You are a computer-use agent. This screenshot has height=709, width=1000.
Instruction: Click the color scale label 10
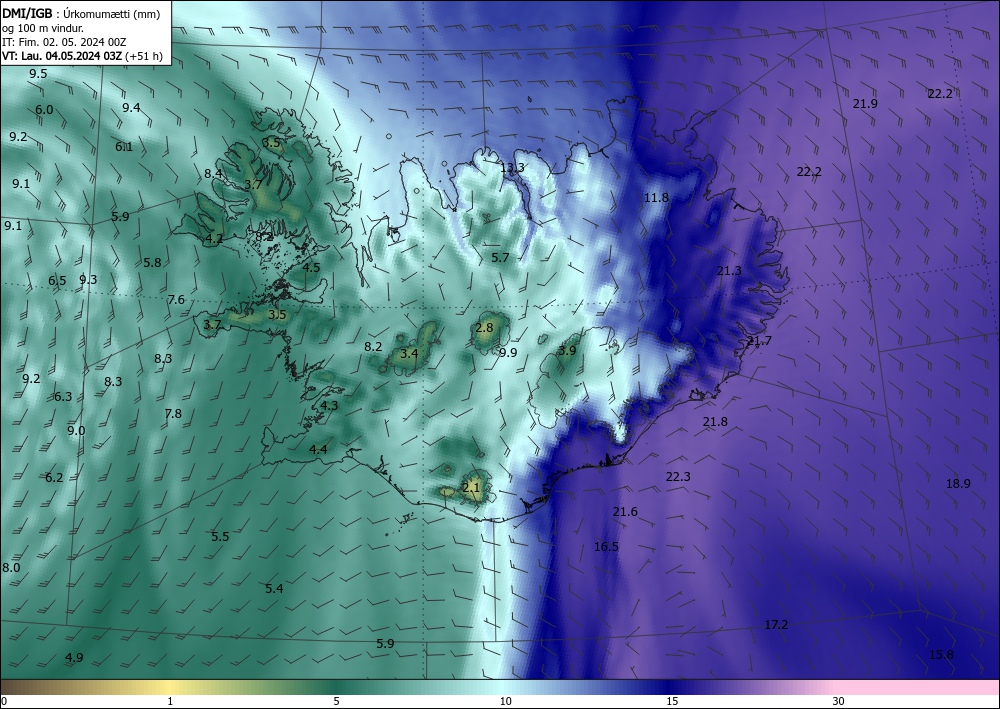tap(505, 701)
